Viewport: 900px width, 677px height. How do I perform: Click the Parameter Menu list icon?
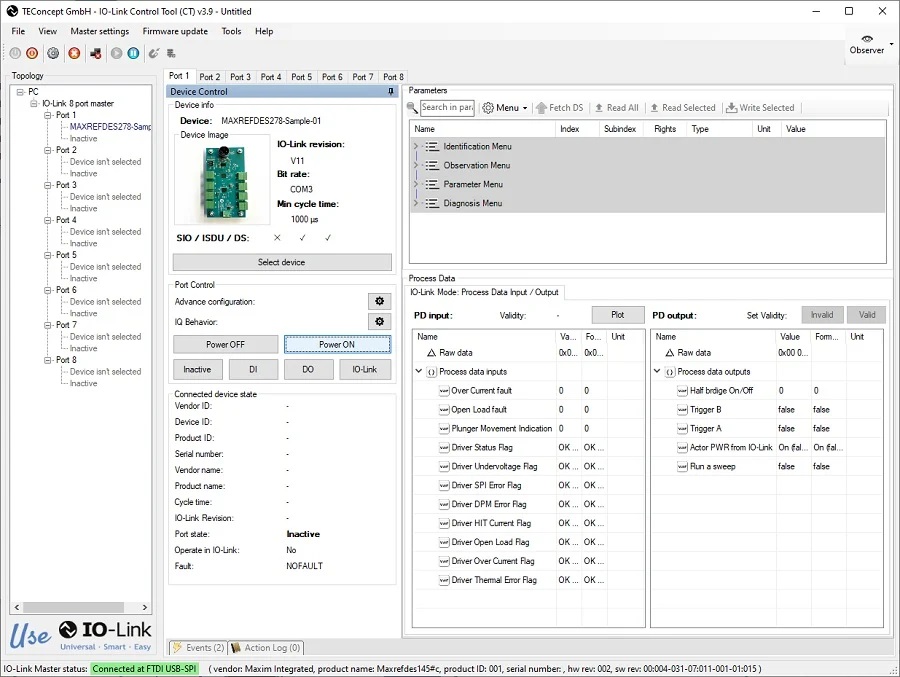[x=432, y=184]
